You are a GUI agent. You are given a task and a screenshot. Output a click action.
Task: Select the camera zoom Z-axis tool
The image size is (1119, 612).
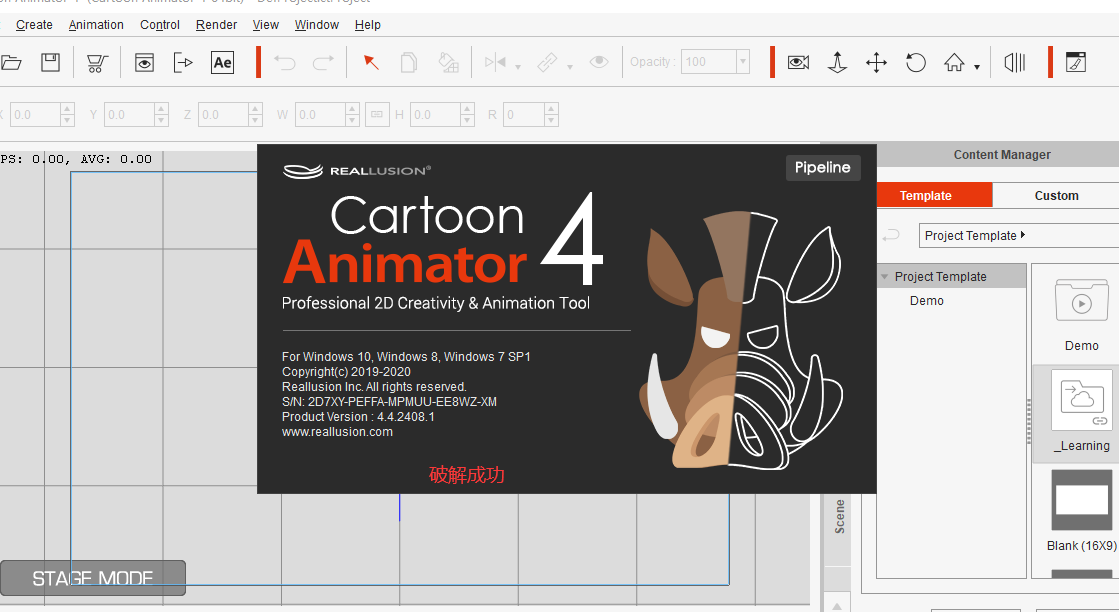(837, 63)
